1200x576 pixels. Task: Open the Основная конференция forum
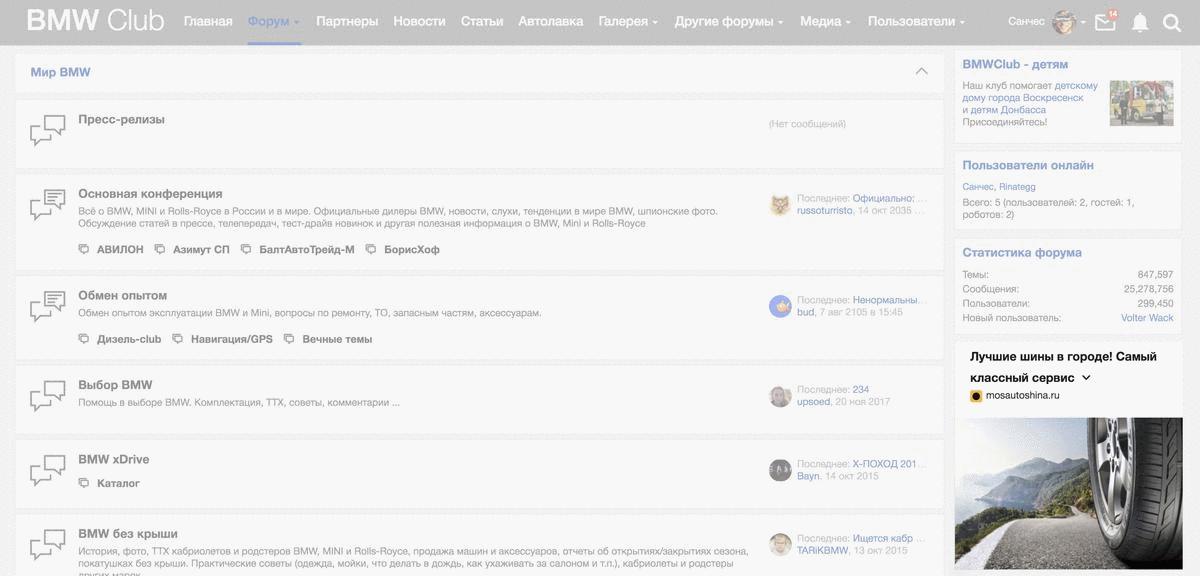click(150, 193)
